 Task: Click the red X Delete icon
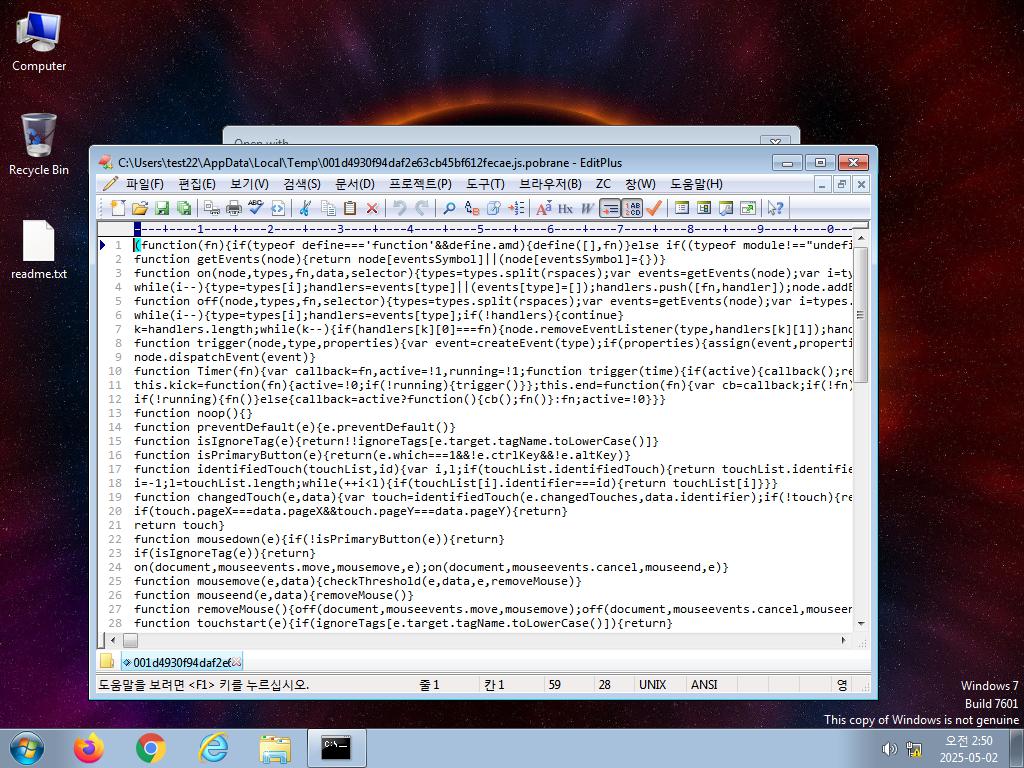(x=372, y=208)
